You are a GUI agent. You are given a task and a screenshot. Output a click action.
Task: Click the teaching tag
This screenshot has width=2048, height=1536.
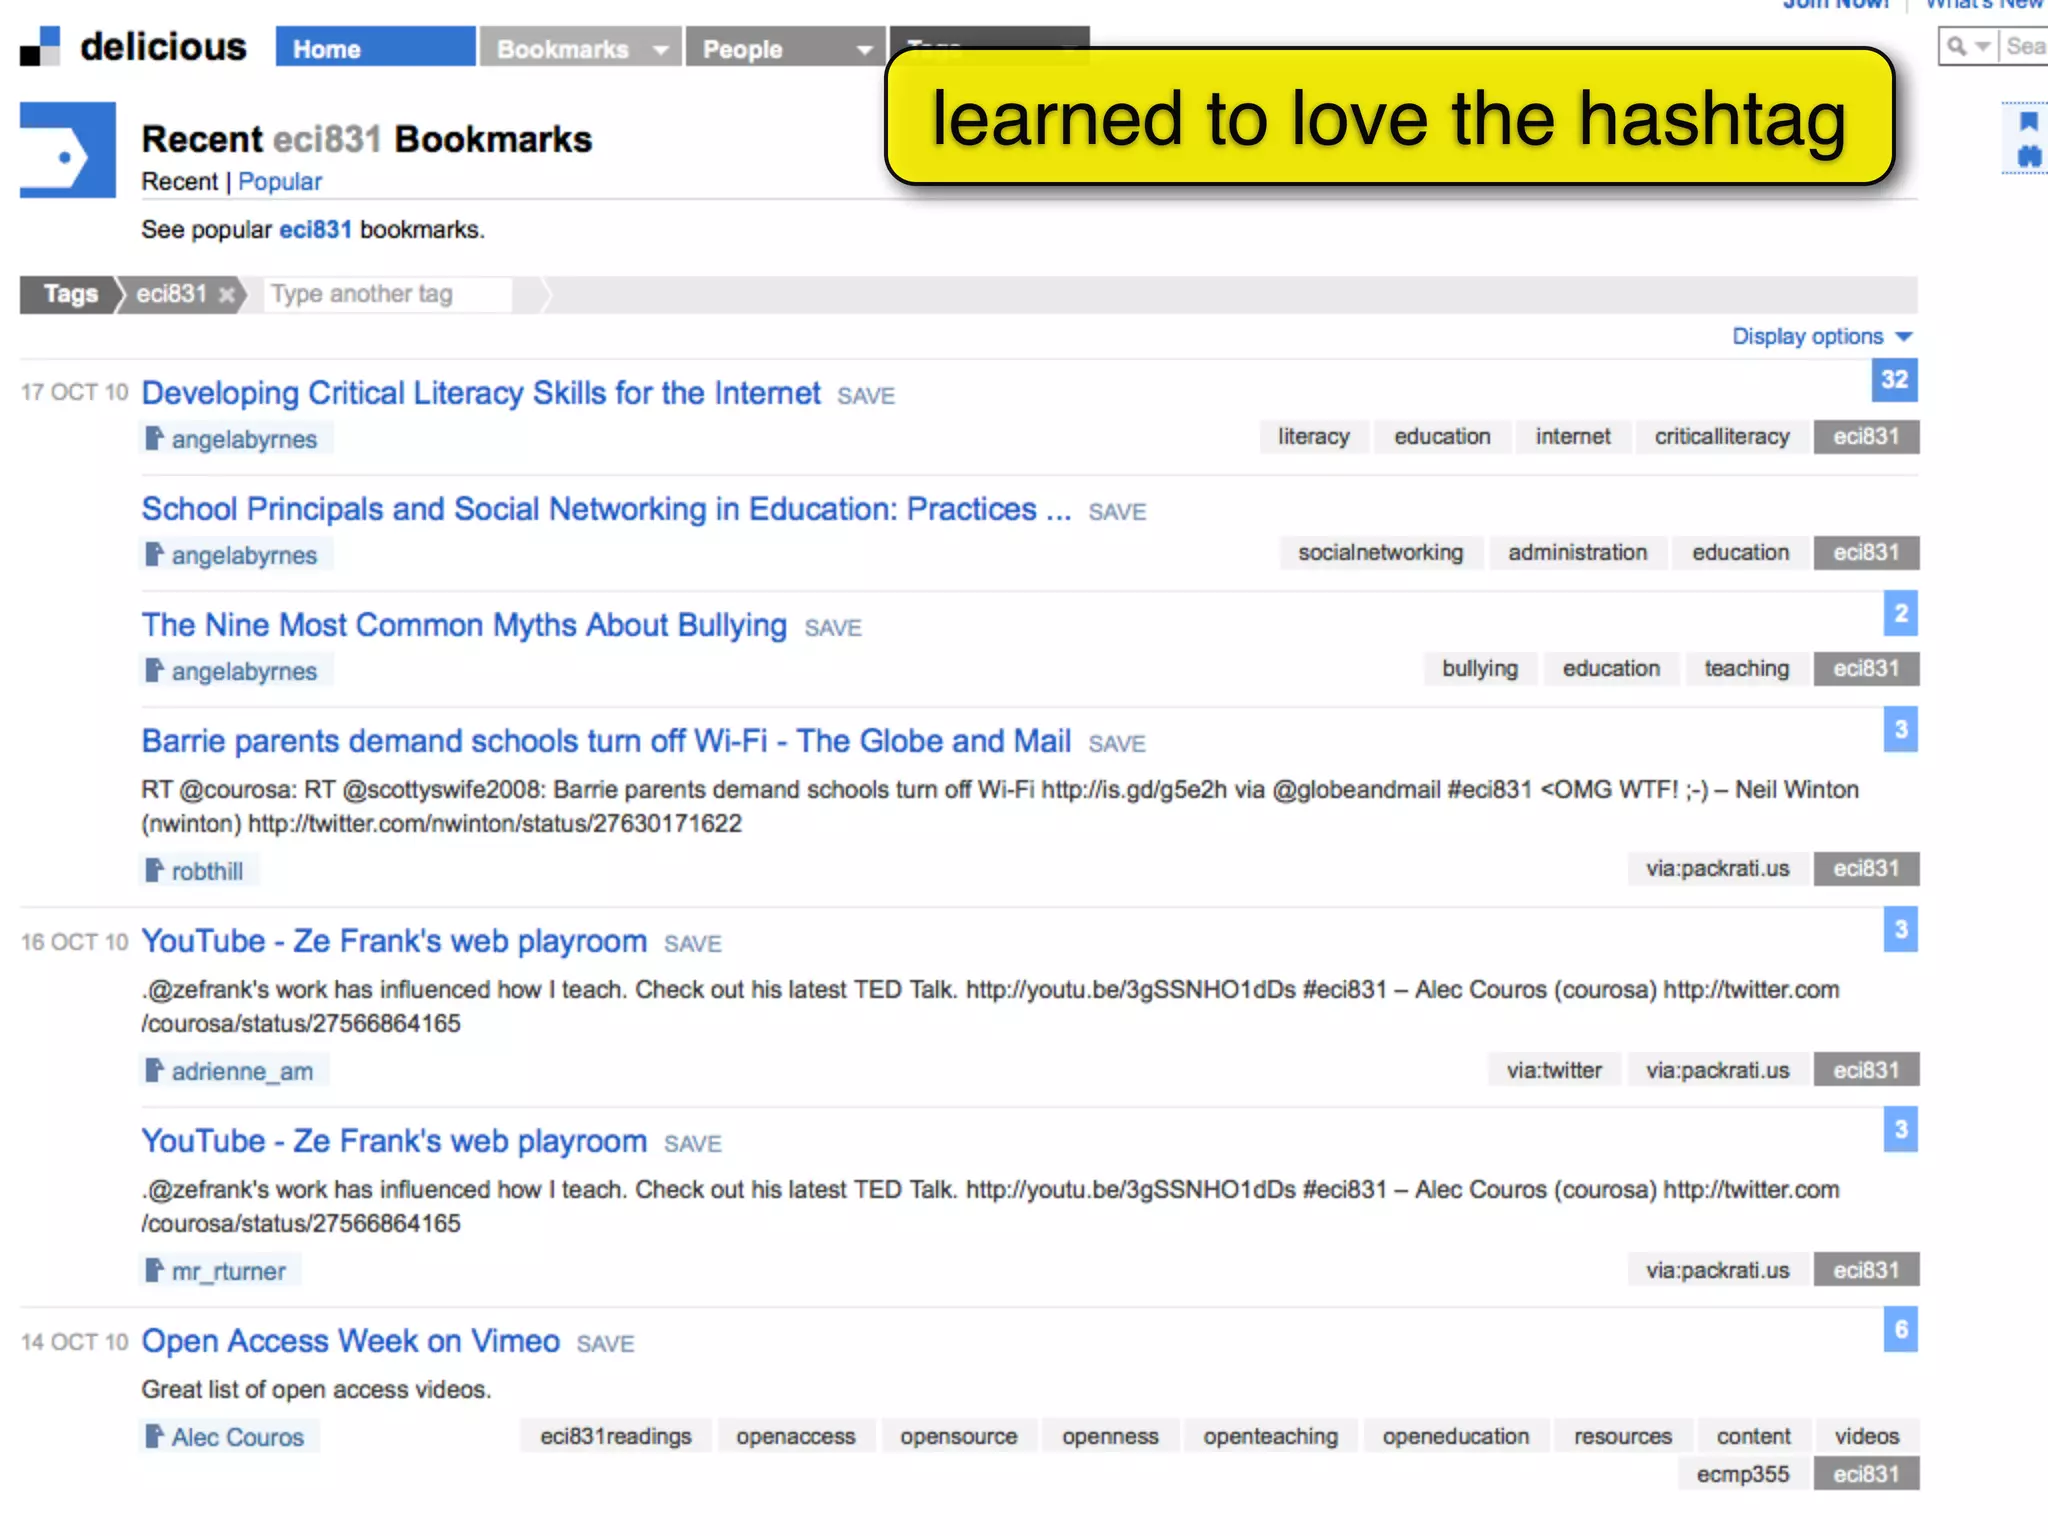pos(1746,669)
